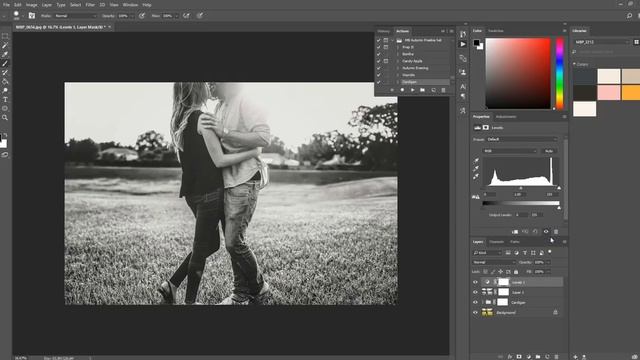Select the Autumn Evening action
Screen dimensions: 640x360
point(415,68)
